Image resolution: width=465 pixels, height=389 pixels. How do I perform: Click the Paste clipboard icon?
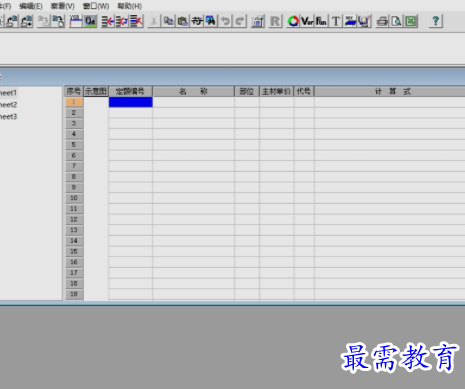tap(183, 21)
